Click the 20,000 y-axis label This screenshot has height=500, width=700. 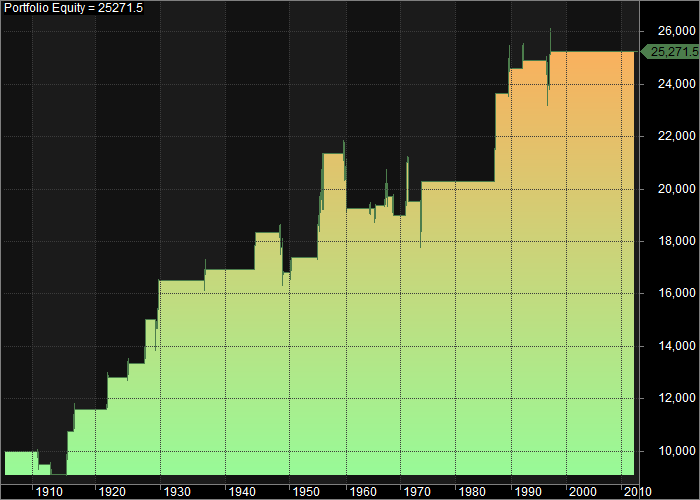[677, 189]
